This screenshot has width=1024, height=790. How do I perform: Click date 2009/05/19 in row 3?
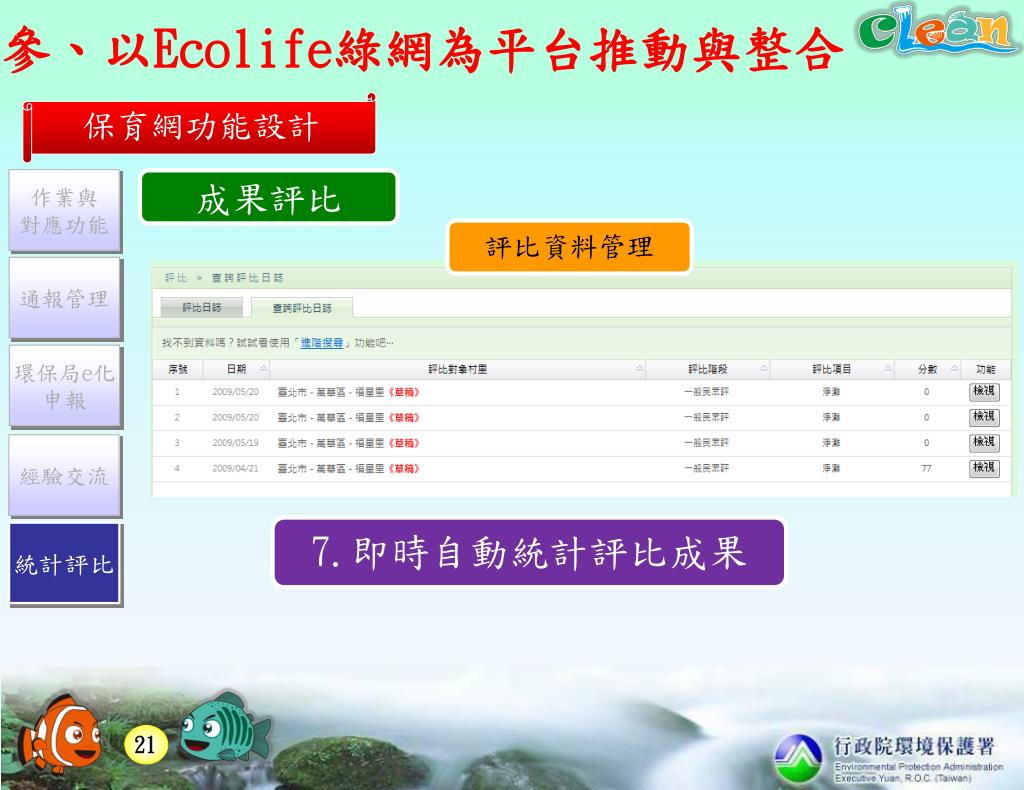pyautogui.click(x=235, y=443)
